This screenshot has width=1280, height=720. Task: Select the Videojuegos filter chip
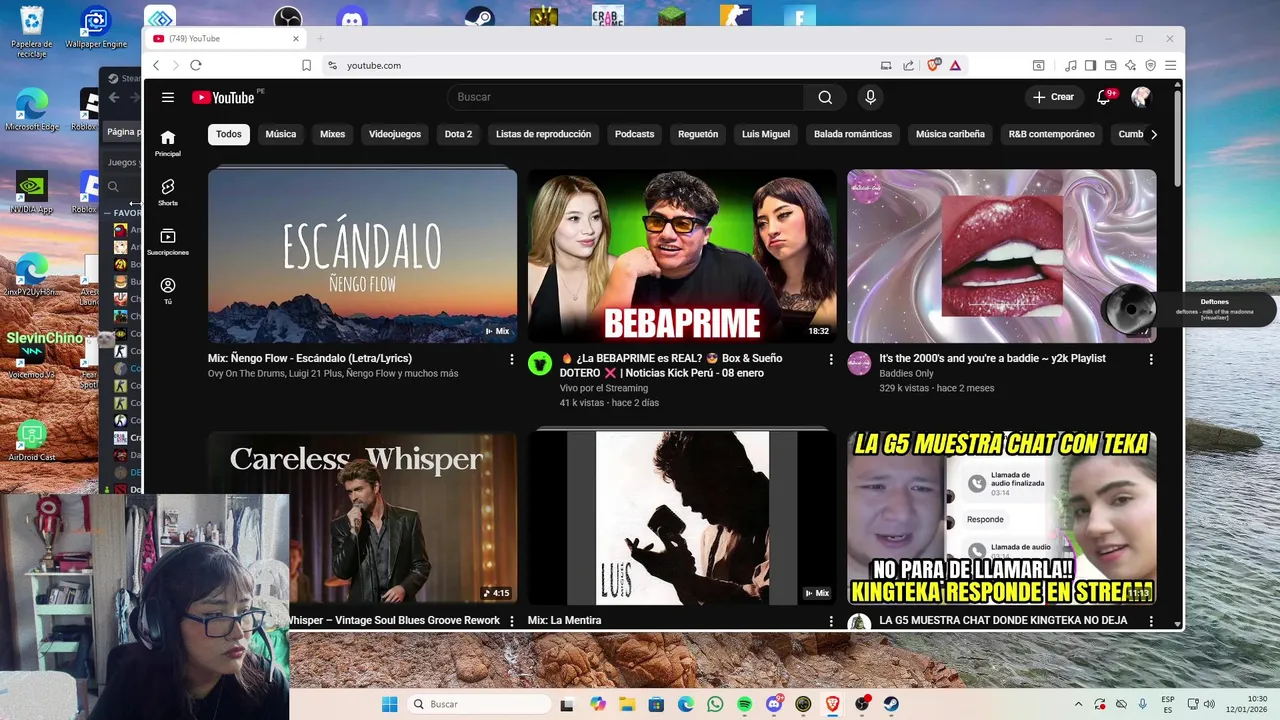(x=395, y=134)
